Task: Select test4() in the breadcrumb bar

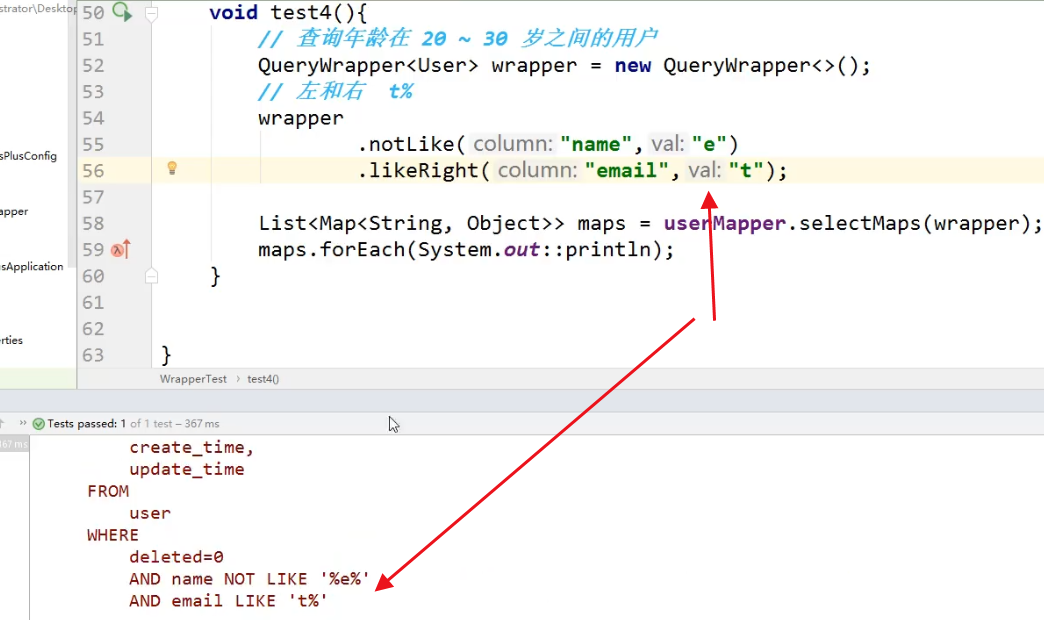Action: [263, 379]
